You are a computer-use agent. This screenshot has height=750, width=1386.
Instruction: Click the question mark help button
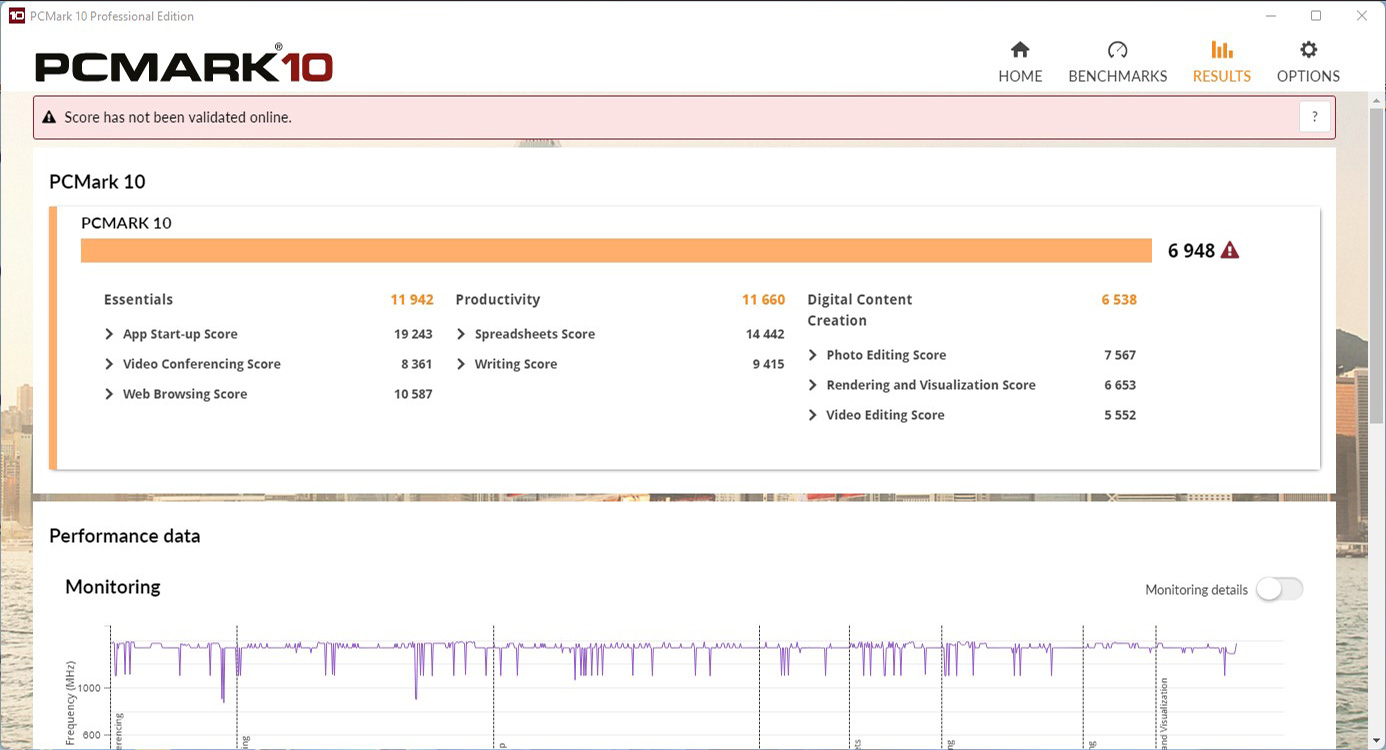point(1315,116)
